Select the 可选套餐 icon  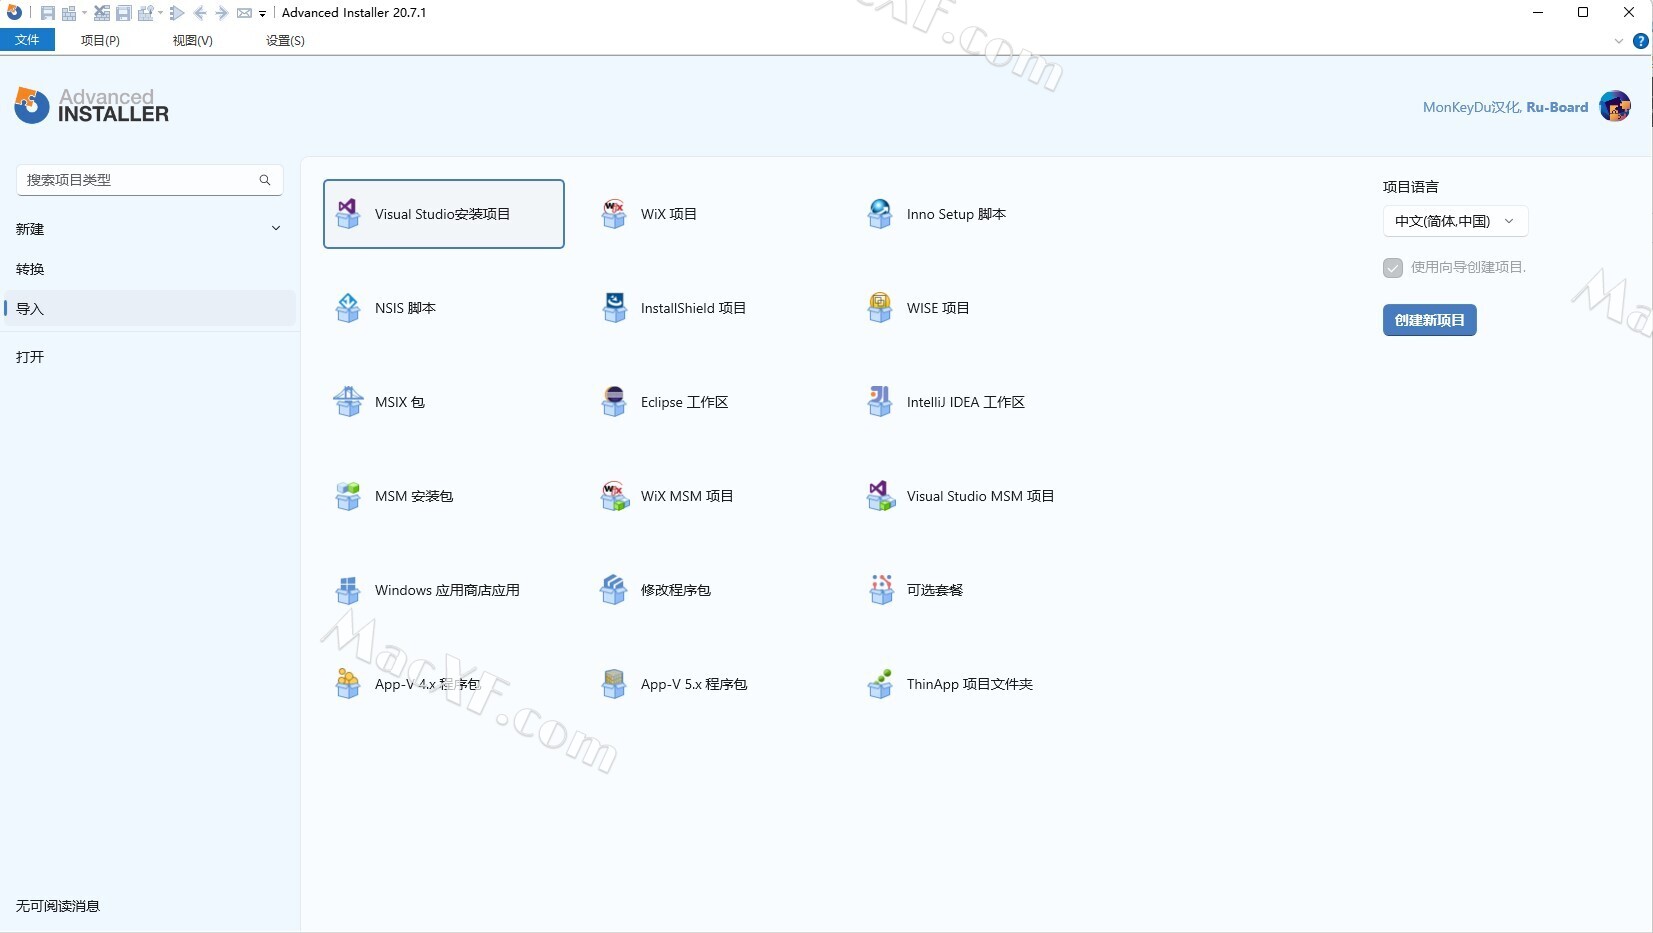pyautogui.click(x=880, y=590)
